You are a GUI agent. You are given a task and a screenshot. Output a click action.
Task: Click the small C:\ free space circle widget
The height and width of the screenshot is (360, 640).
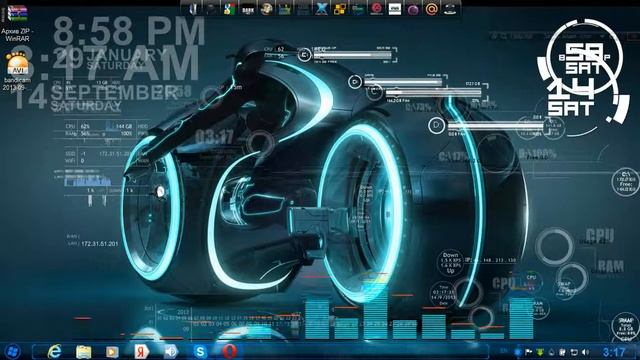pos(625,182)
